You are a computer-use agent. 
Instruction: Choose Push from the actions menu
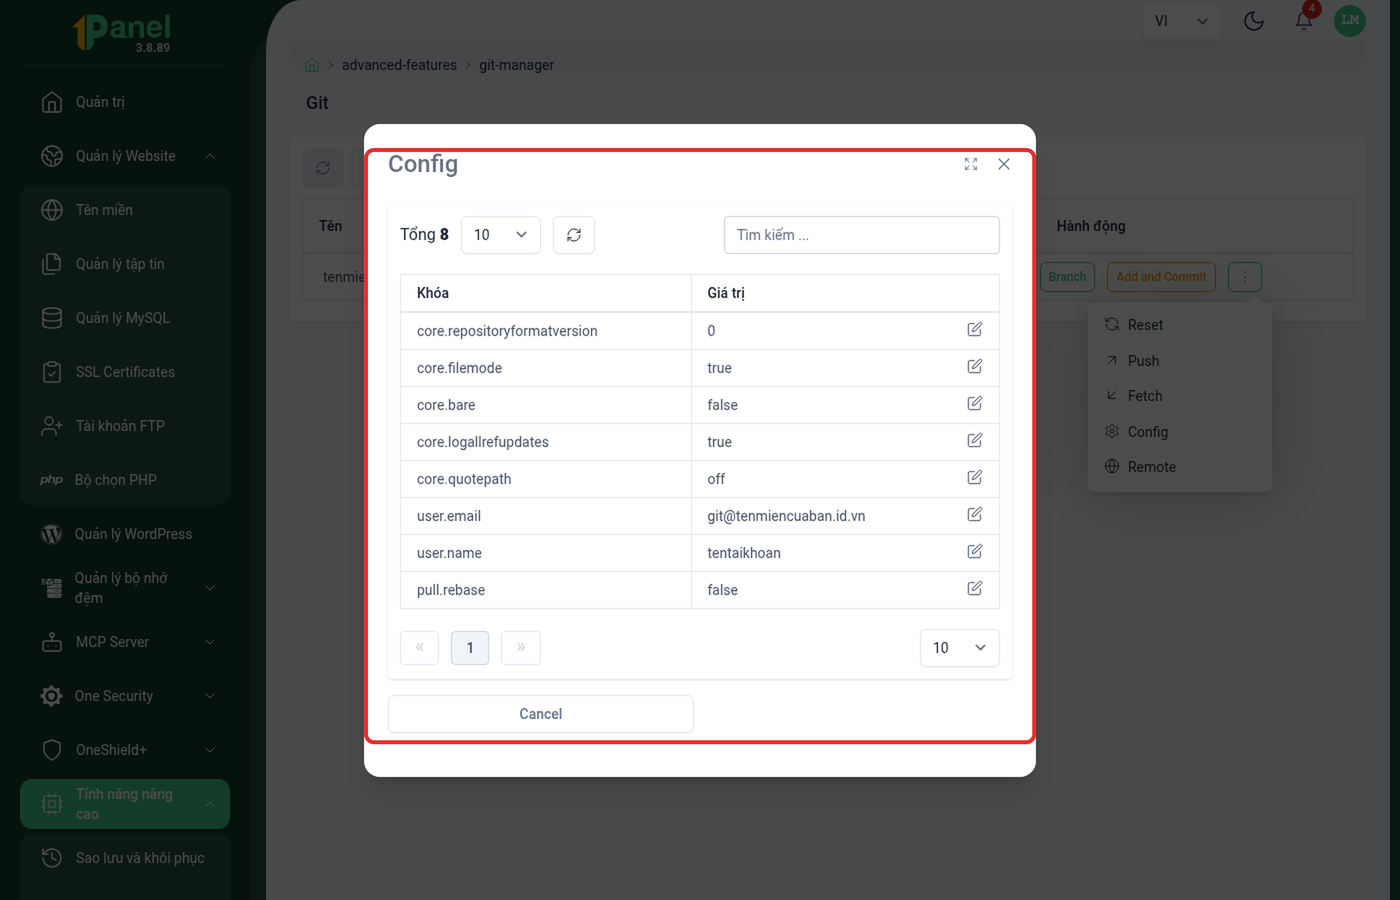pyautogui.click(x=1180, y=361)
